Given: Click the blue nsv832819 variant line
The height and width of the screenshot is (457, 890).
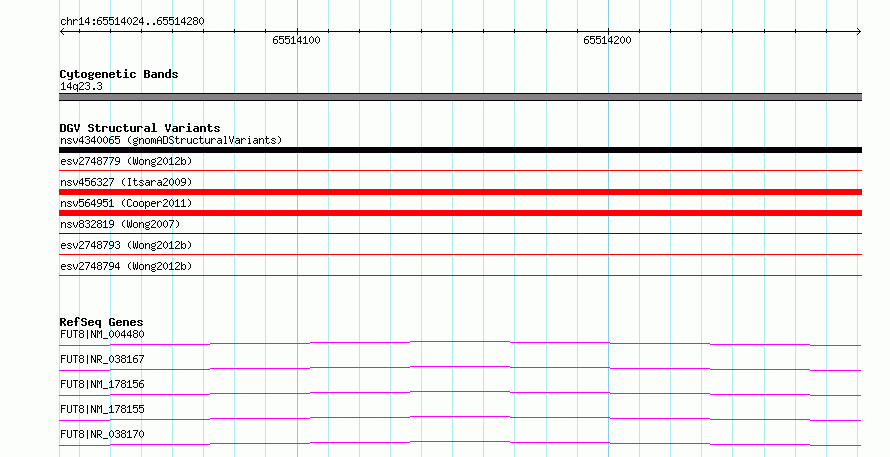Looking at the screenshot, I should pyautogui.click(x=460, y=233).
